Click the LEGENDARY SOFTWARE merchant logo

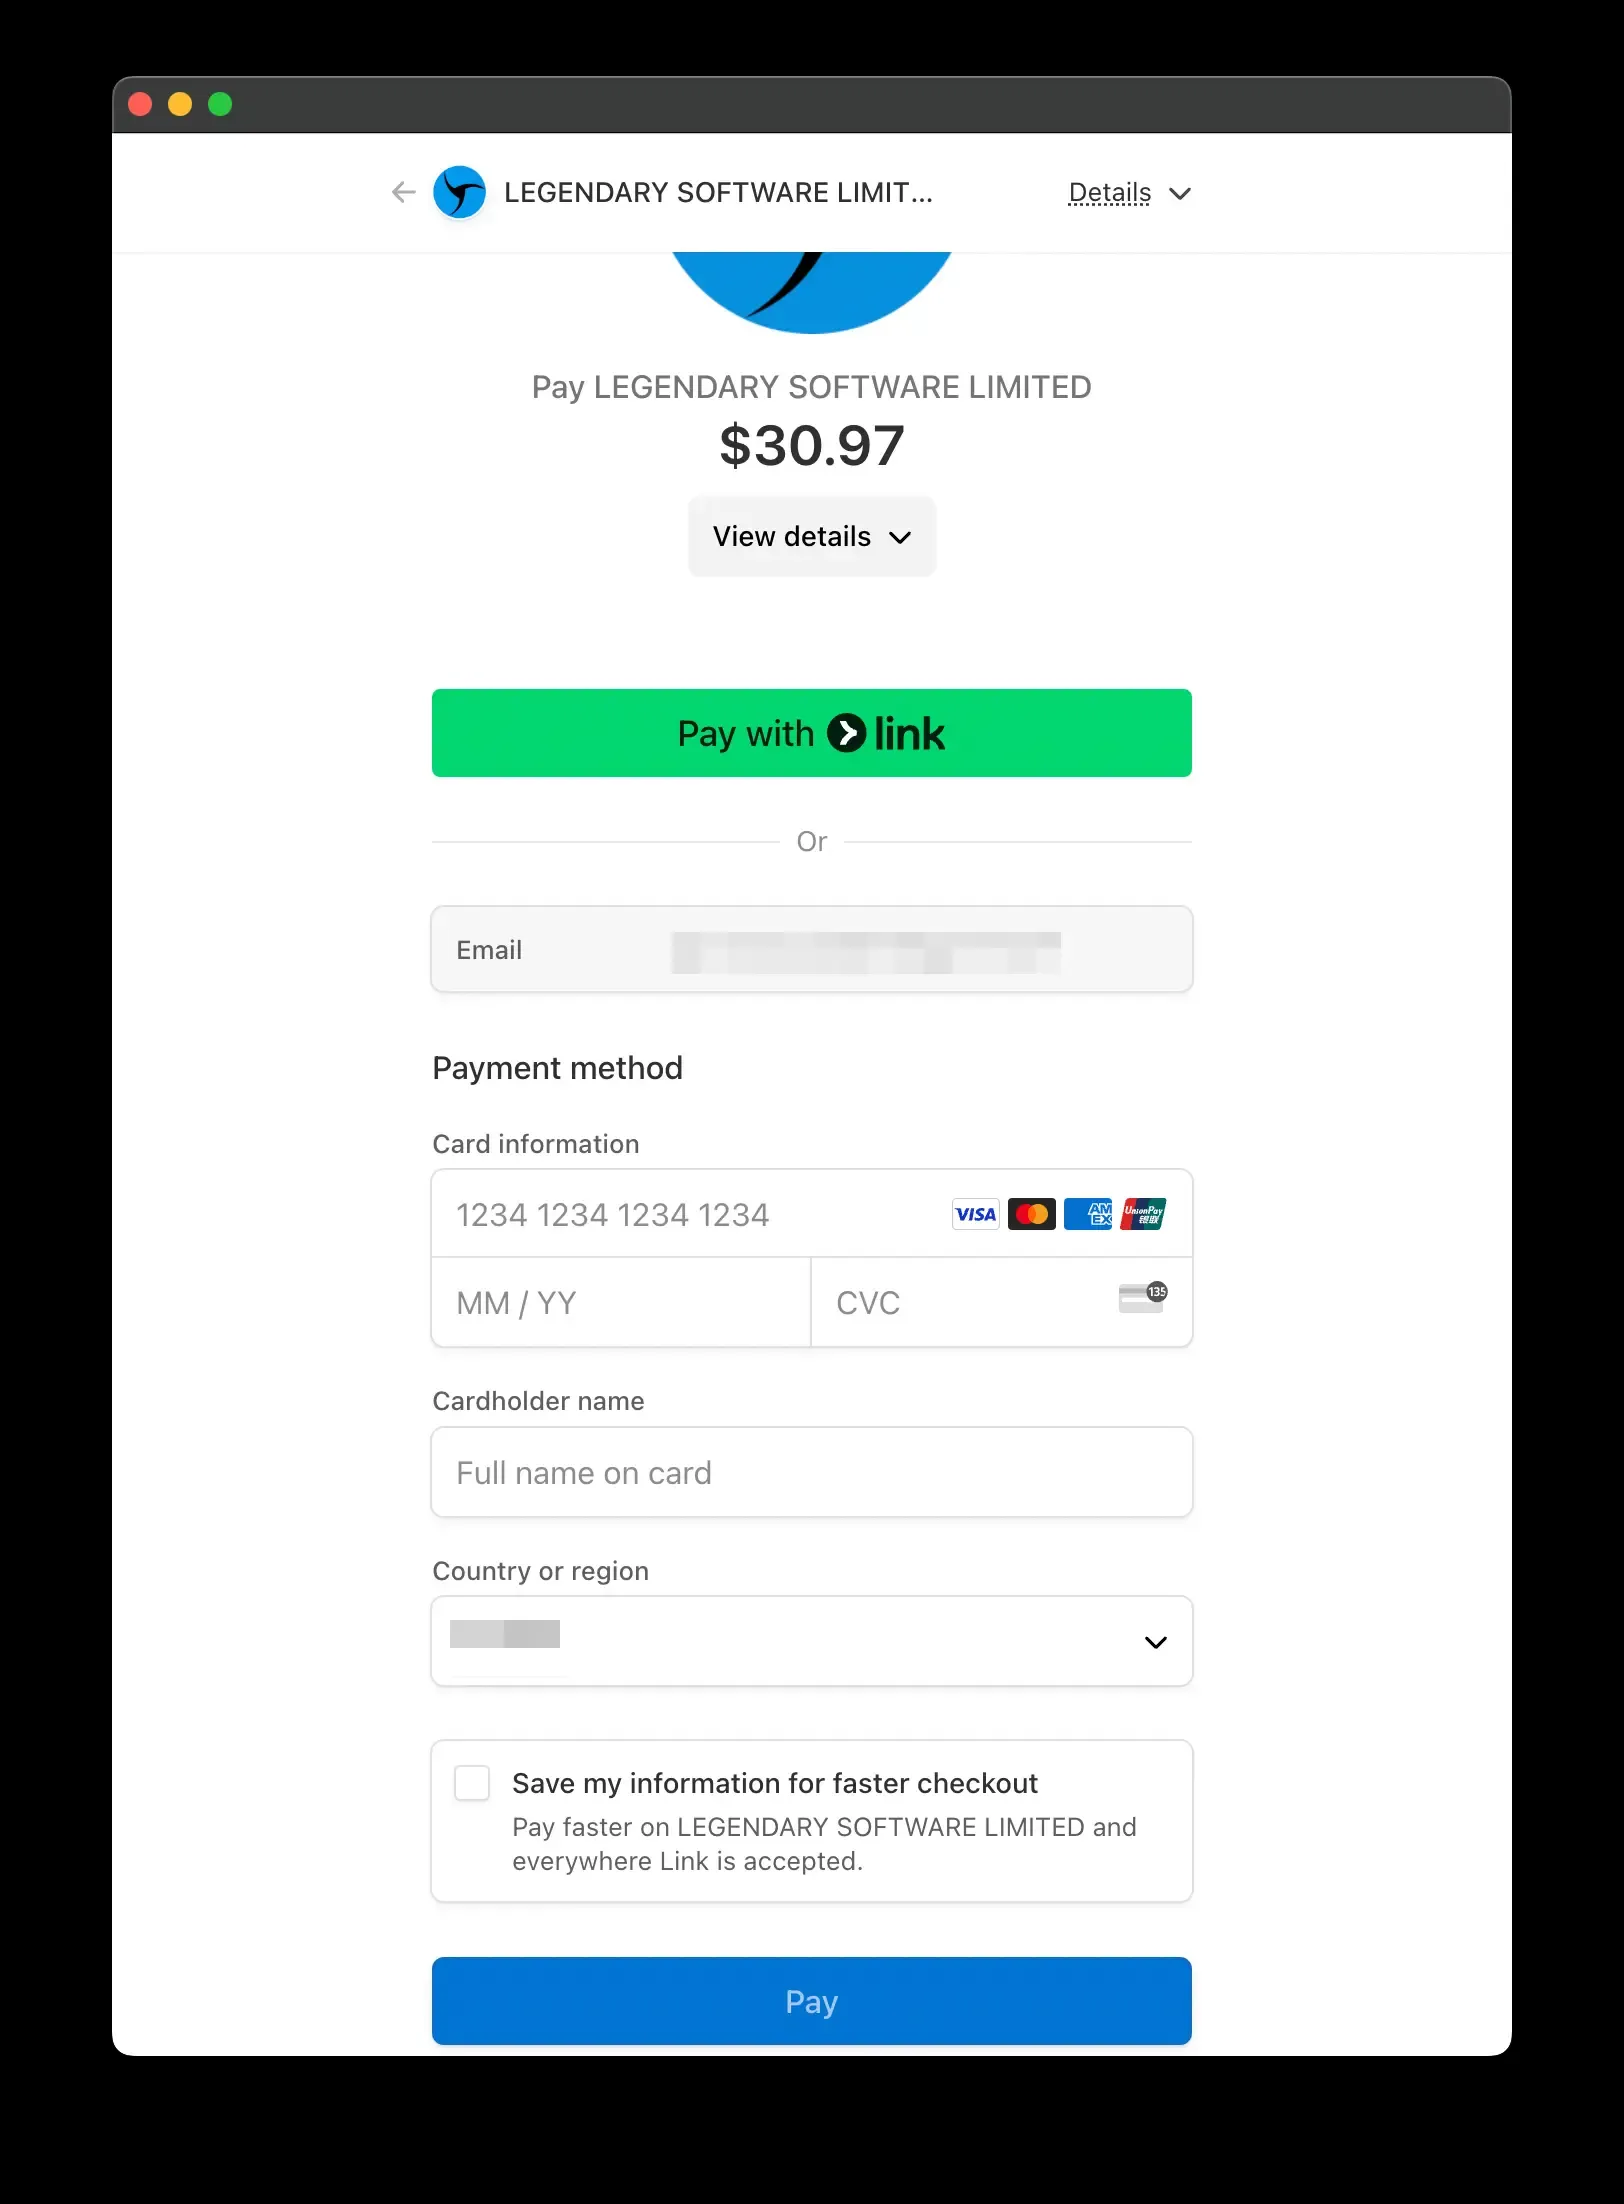tap(458, 192)
